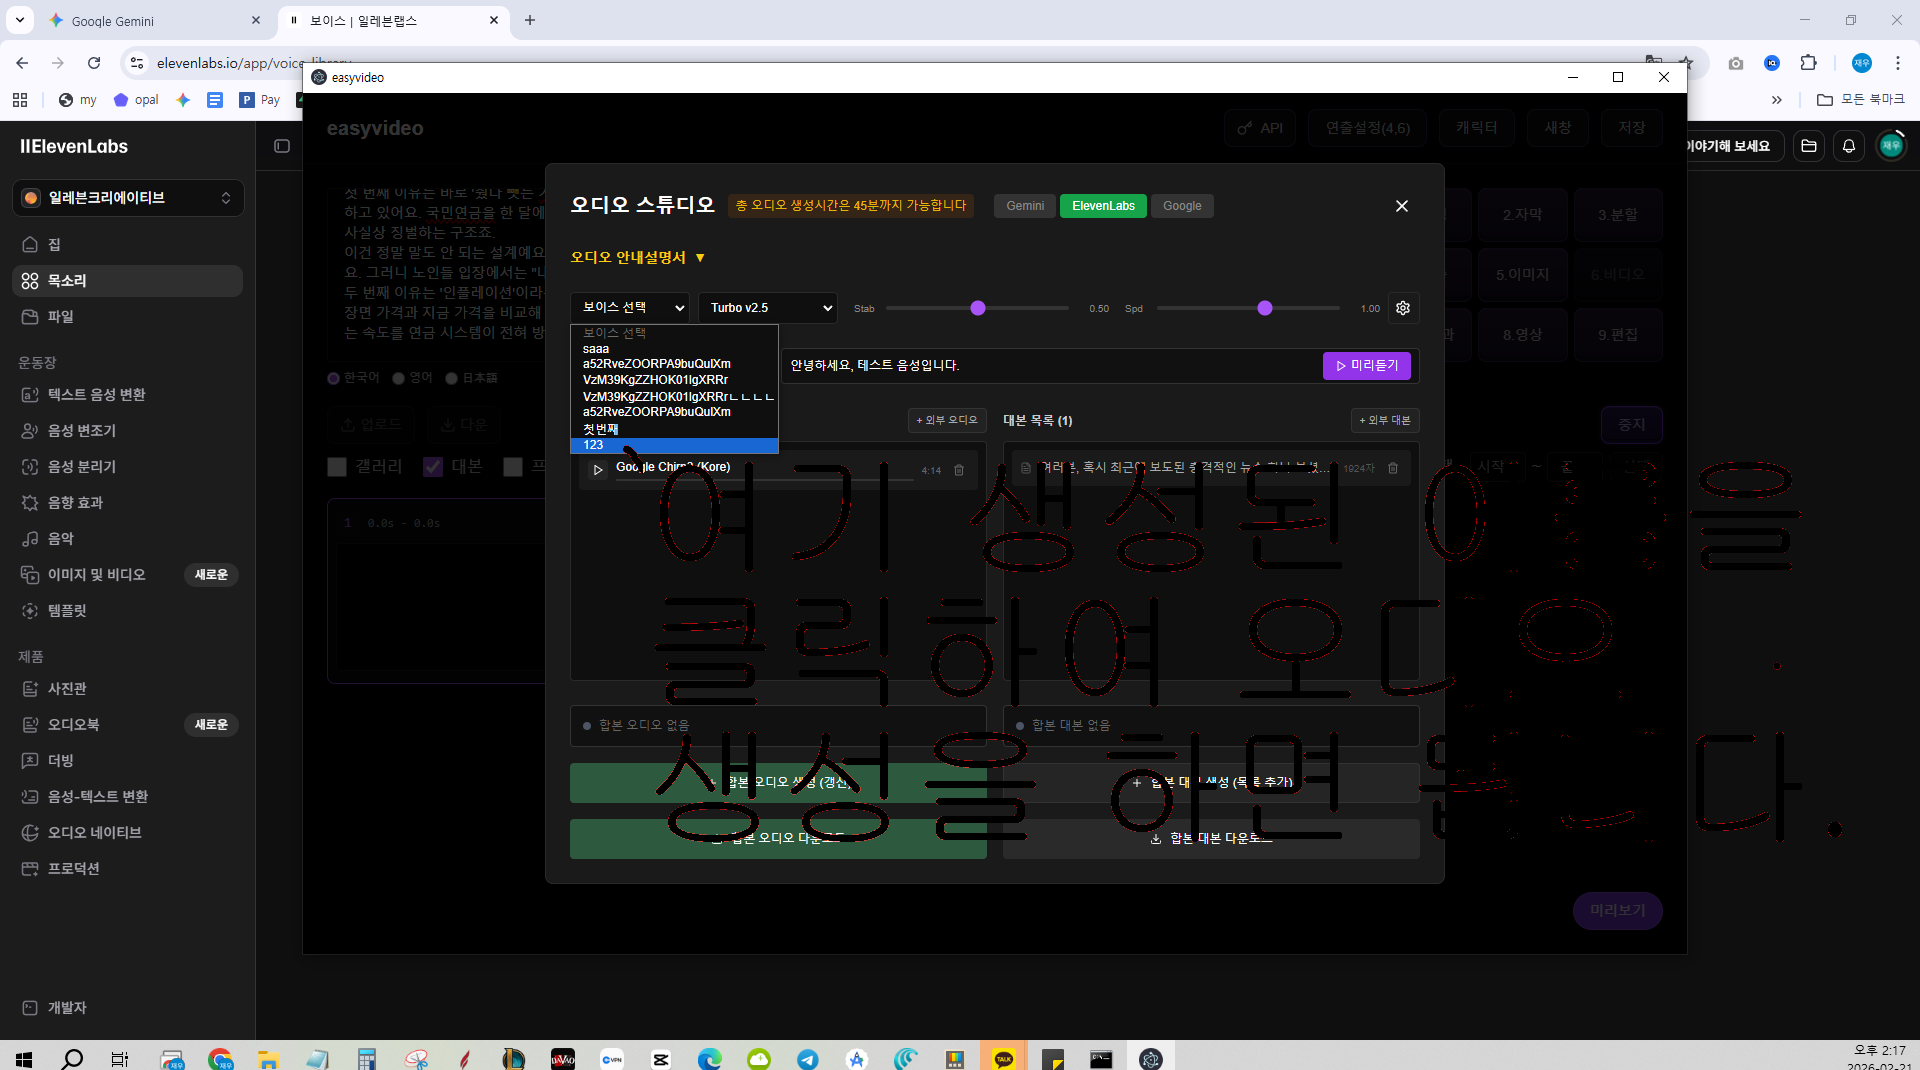Toggle the ElevenLabs sidebar panel
Image resolution: width=1920 pixels, height=1070 pixels.
click(x=282, y=146)
